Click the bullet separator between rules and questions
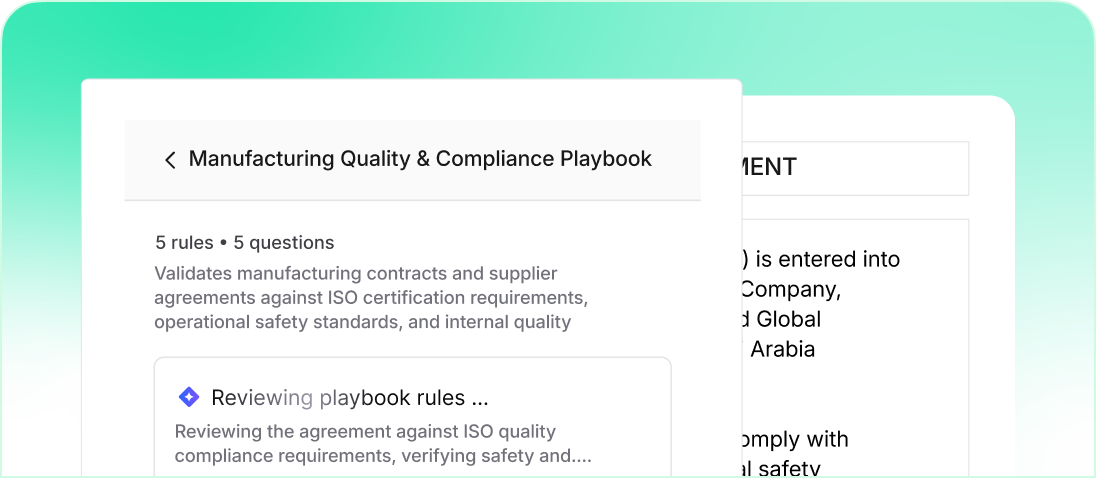 [x=224, y=243]
